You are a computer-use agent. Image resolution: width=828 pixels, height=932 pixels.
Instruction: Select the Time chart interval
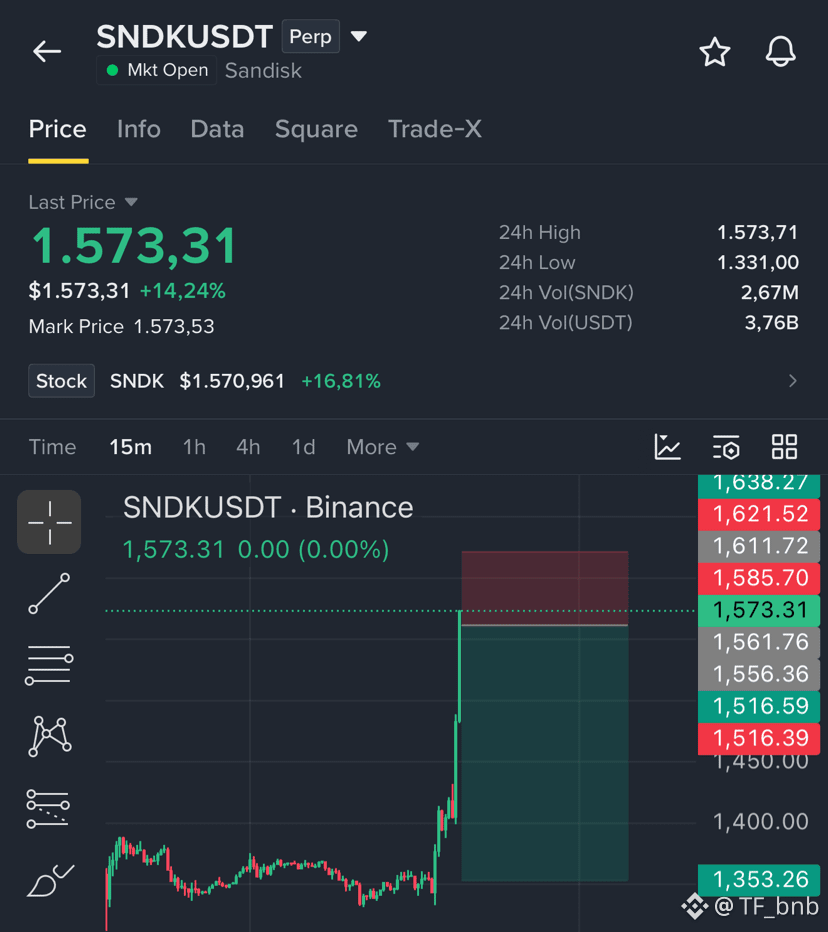(x=52, y=447)
